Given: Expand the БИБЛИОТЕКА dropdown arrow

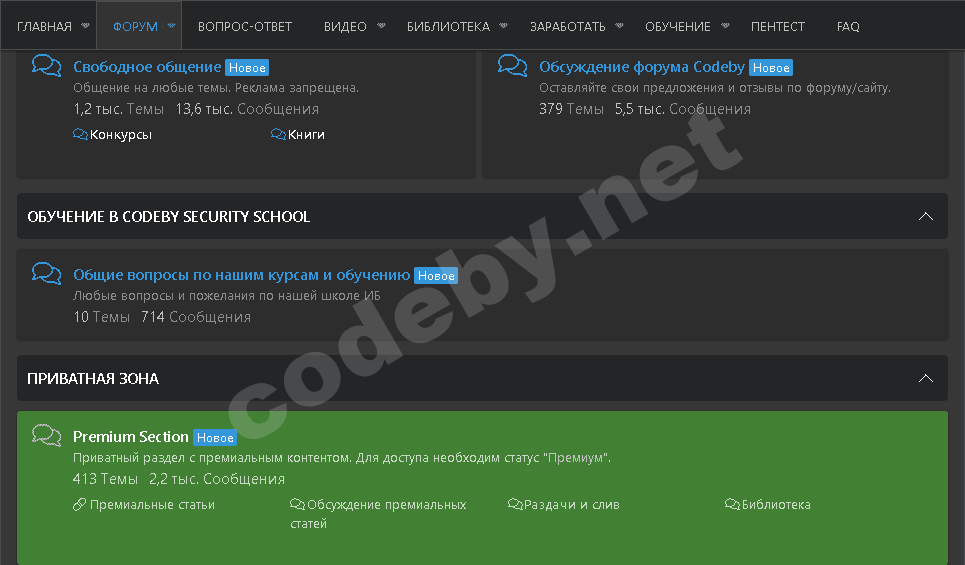Looking at the screenshot, I should click(503, 26).
